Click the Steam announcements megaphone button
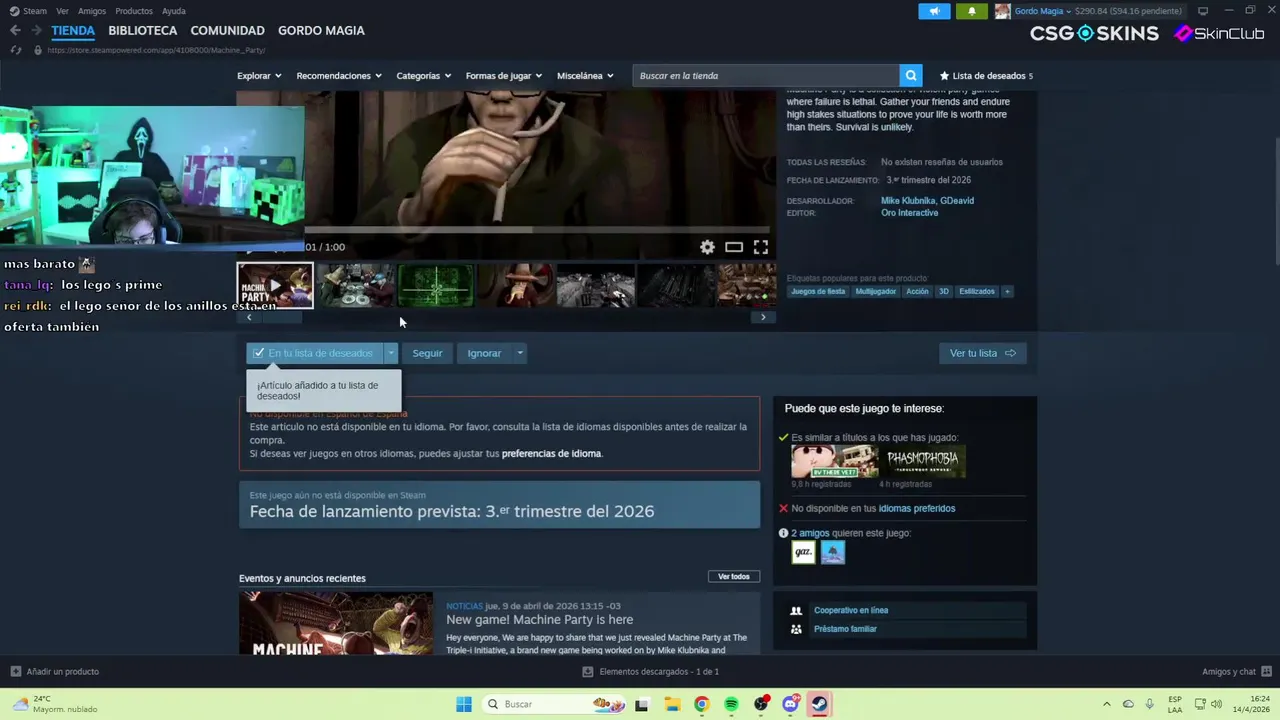 click(934, 11)
